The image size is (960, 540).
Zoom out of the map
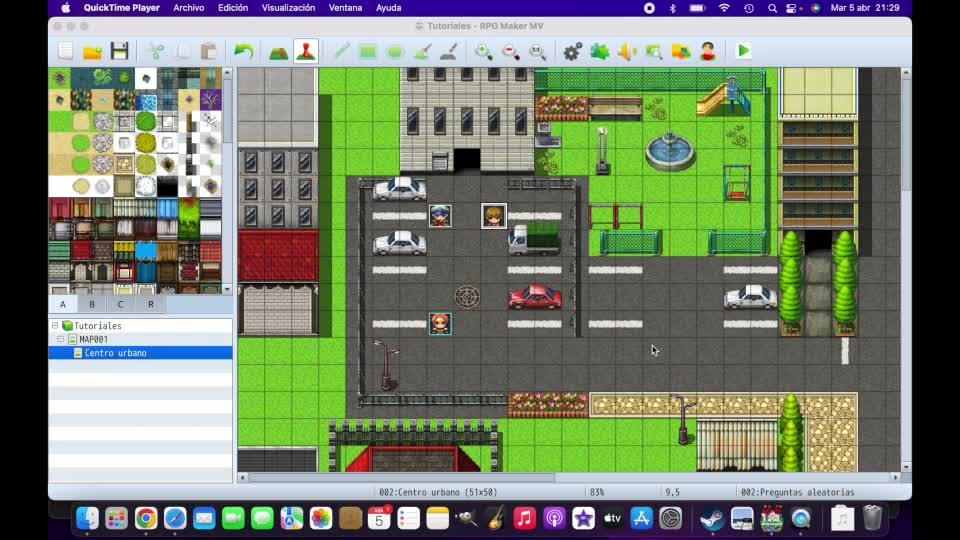pyautogui.click(x=511, y=51)
